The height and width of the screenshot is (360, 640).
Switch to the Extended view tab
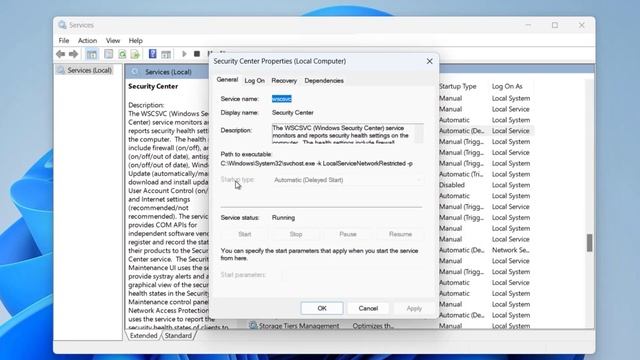(143, 336)
